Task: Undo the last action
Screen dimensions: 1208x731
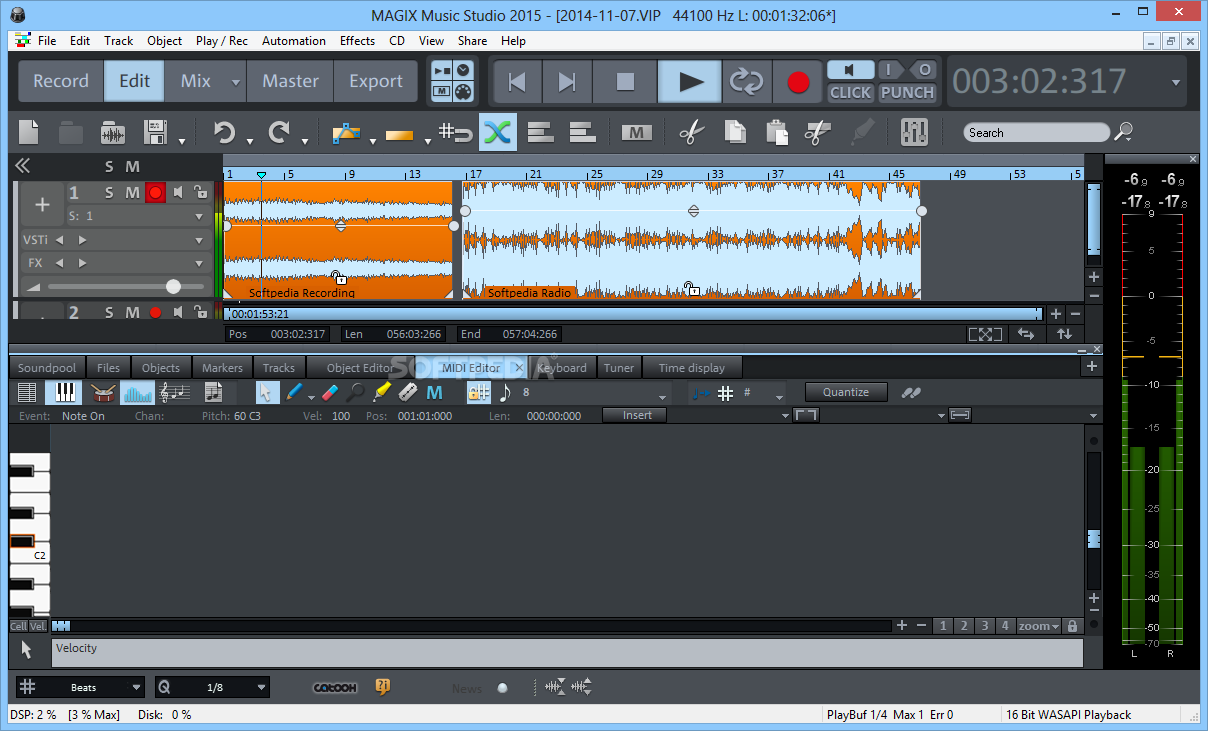Action: 224,132
